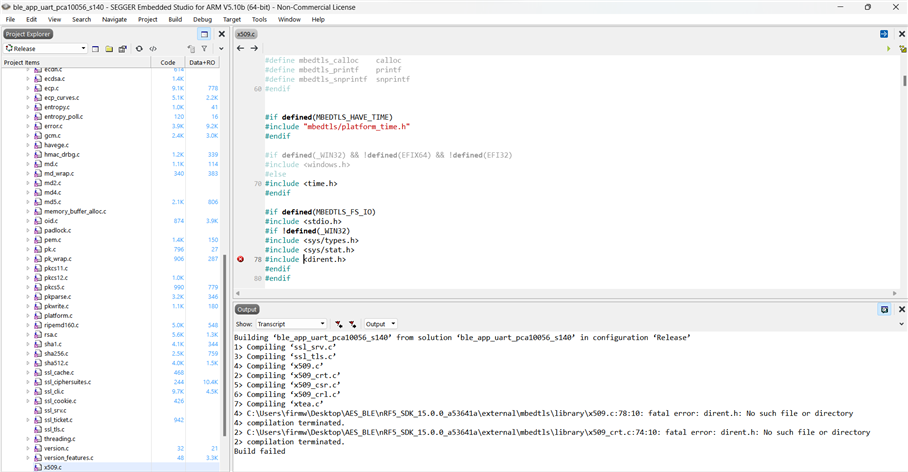Close the Project Explorer panel
Image resolution: width=908 pixels, height=472 pixels.
click(221, 34)
